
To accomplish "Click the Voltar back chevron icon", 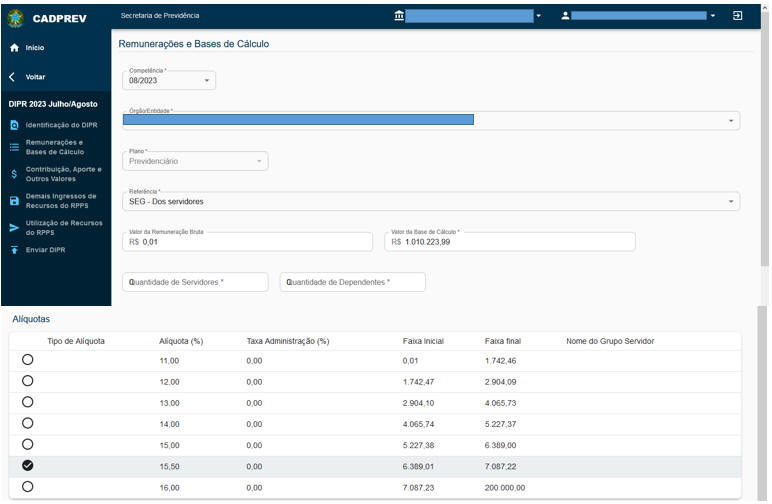I will [13, 77].
